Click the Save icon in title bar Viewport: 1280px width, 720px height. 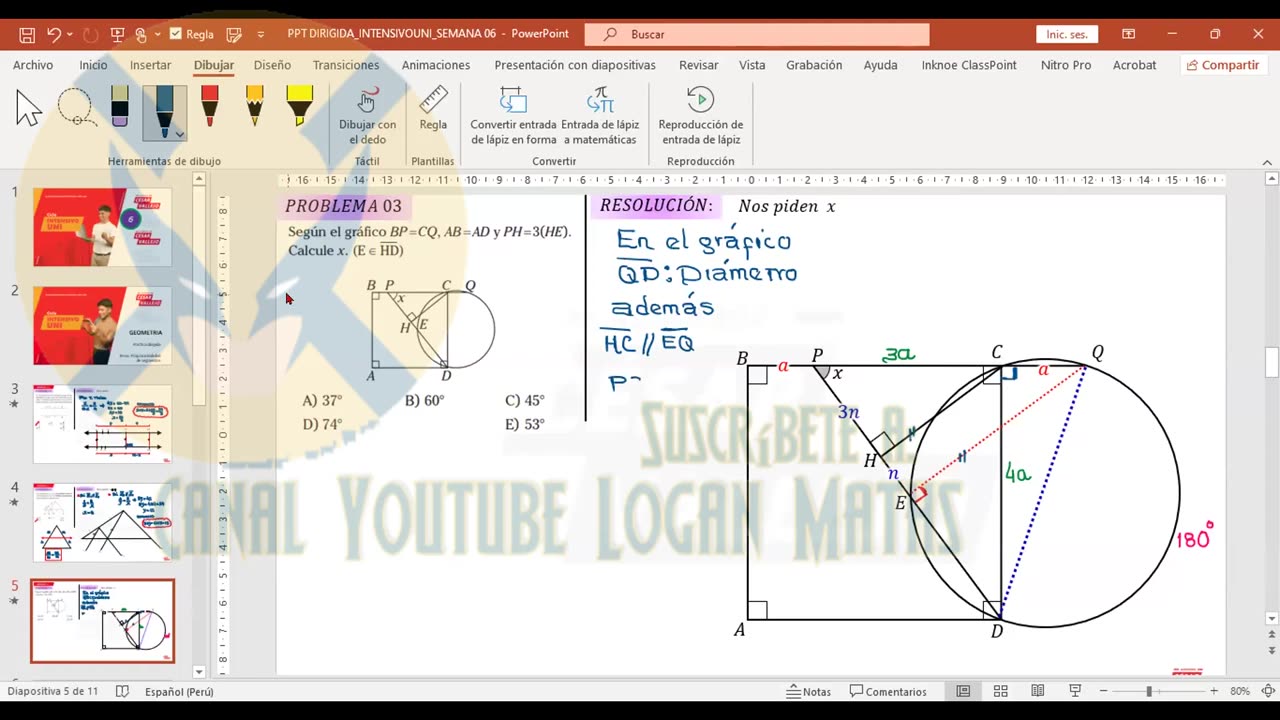[x=27, y=34]
